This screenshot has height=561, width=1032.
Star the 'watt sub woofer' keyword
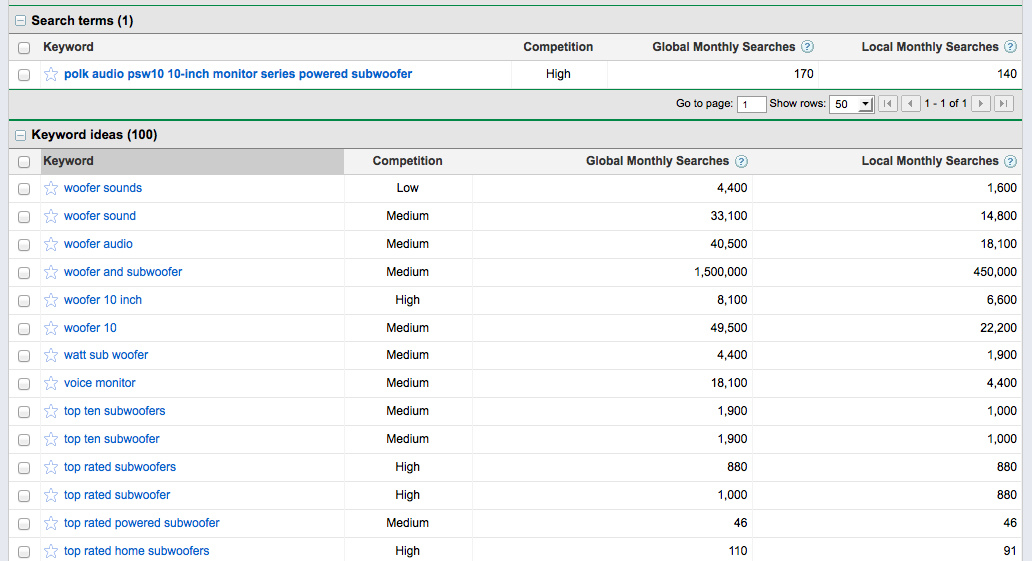(x=51, y=355)
